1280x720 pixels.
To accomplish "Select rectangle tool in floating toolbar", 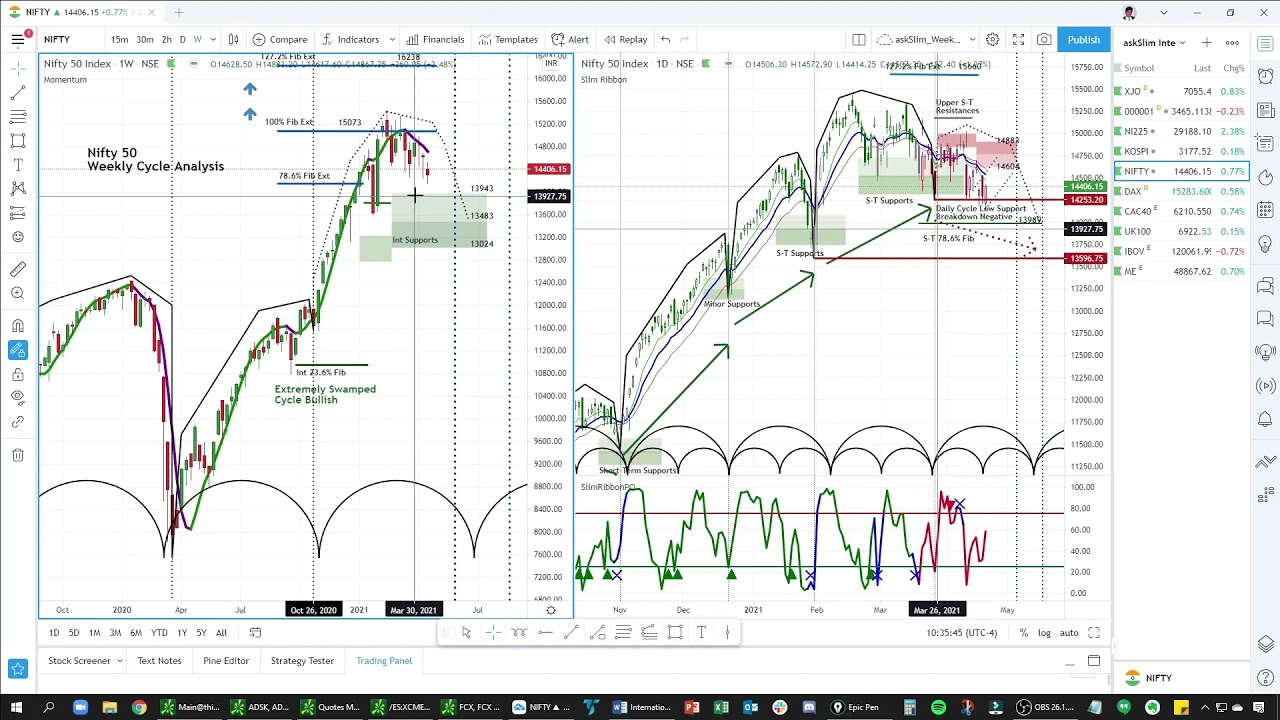I will [675, 632].
